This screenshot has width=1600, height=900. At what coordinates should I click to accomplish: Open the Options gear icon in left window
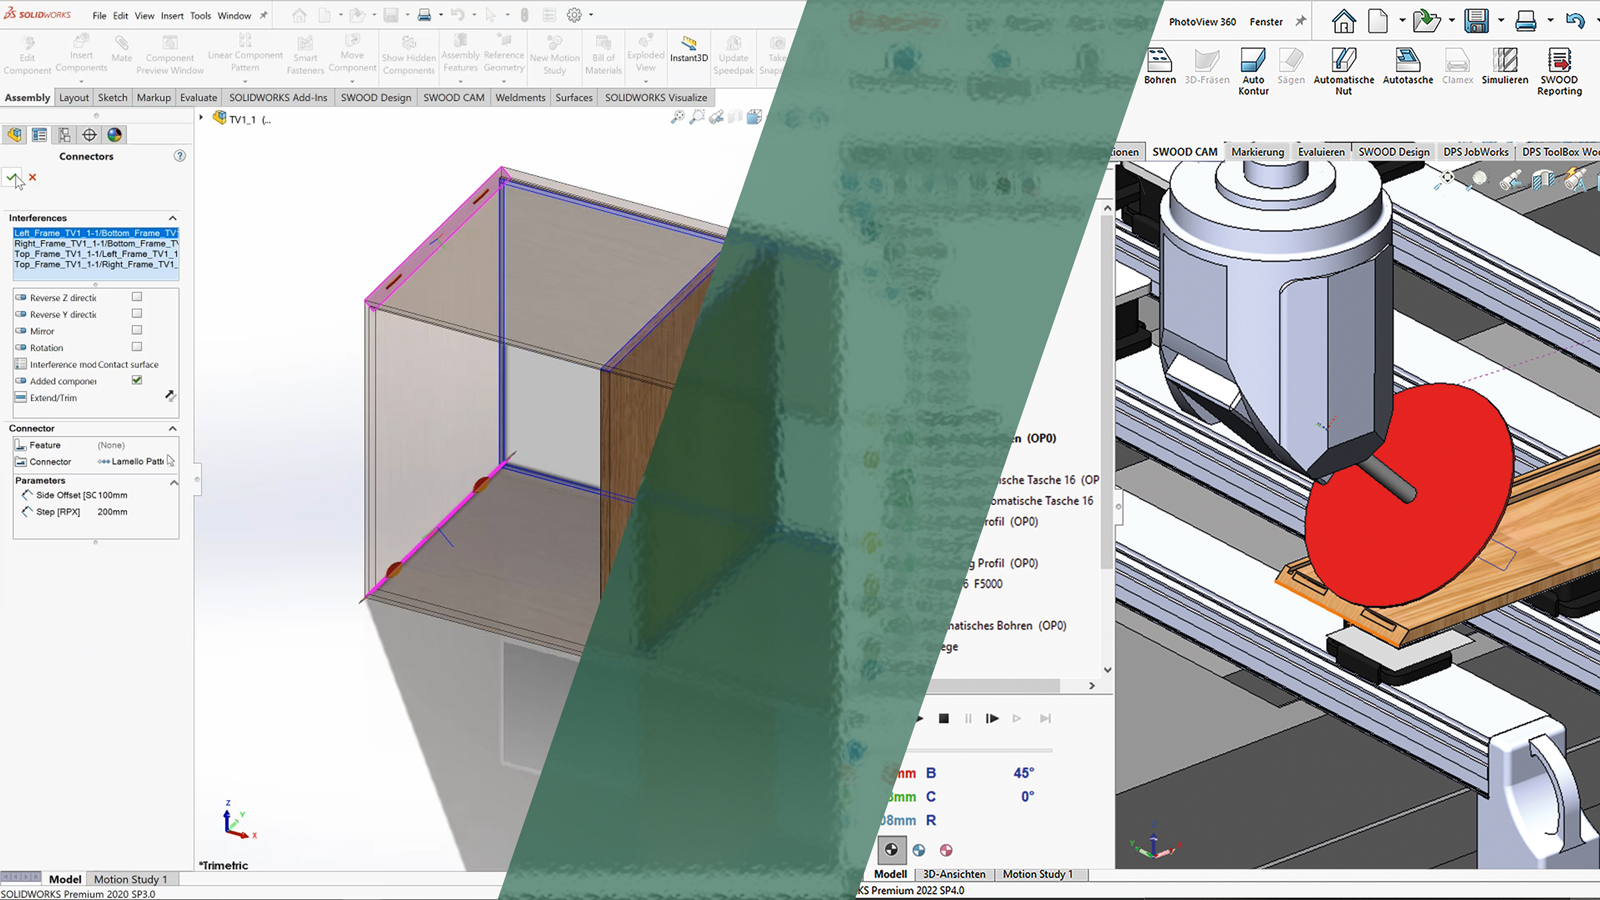click(x=574, y=15)
